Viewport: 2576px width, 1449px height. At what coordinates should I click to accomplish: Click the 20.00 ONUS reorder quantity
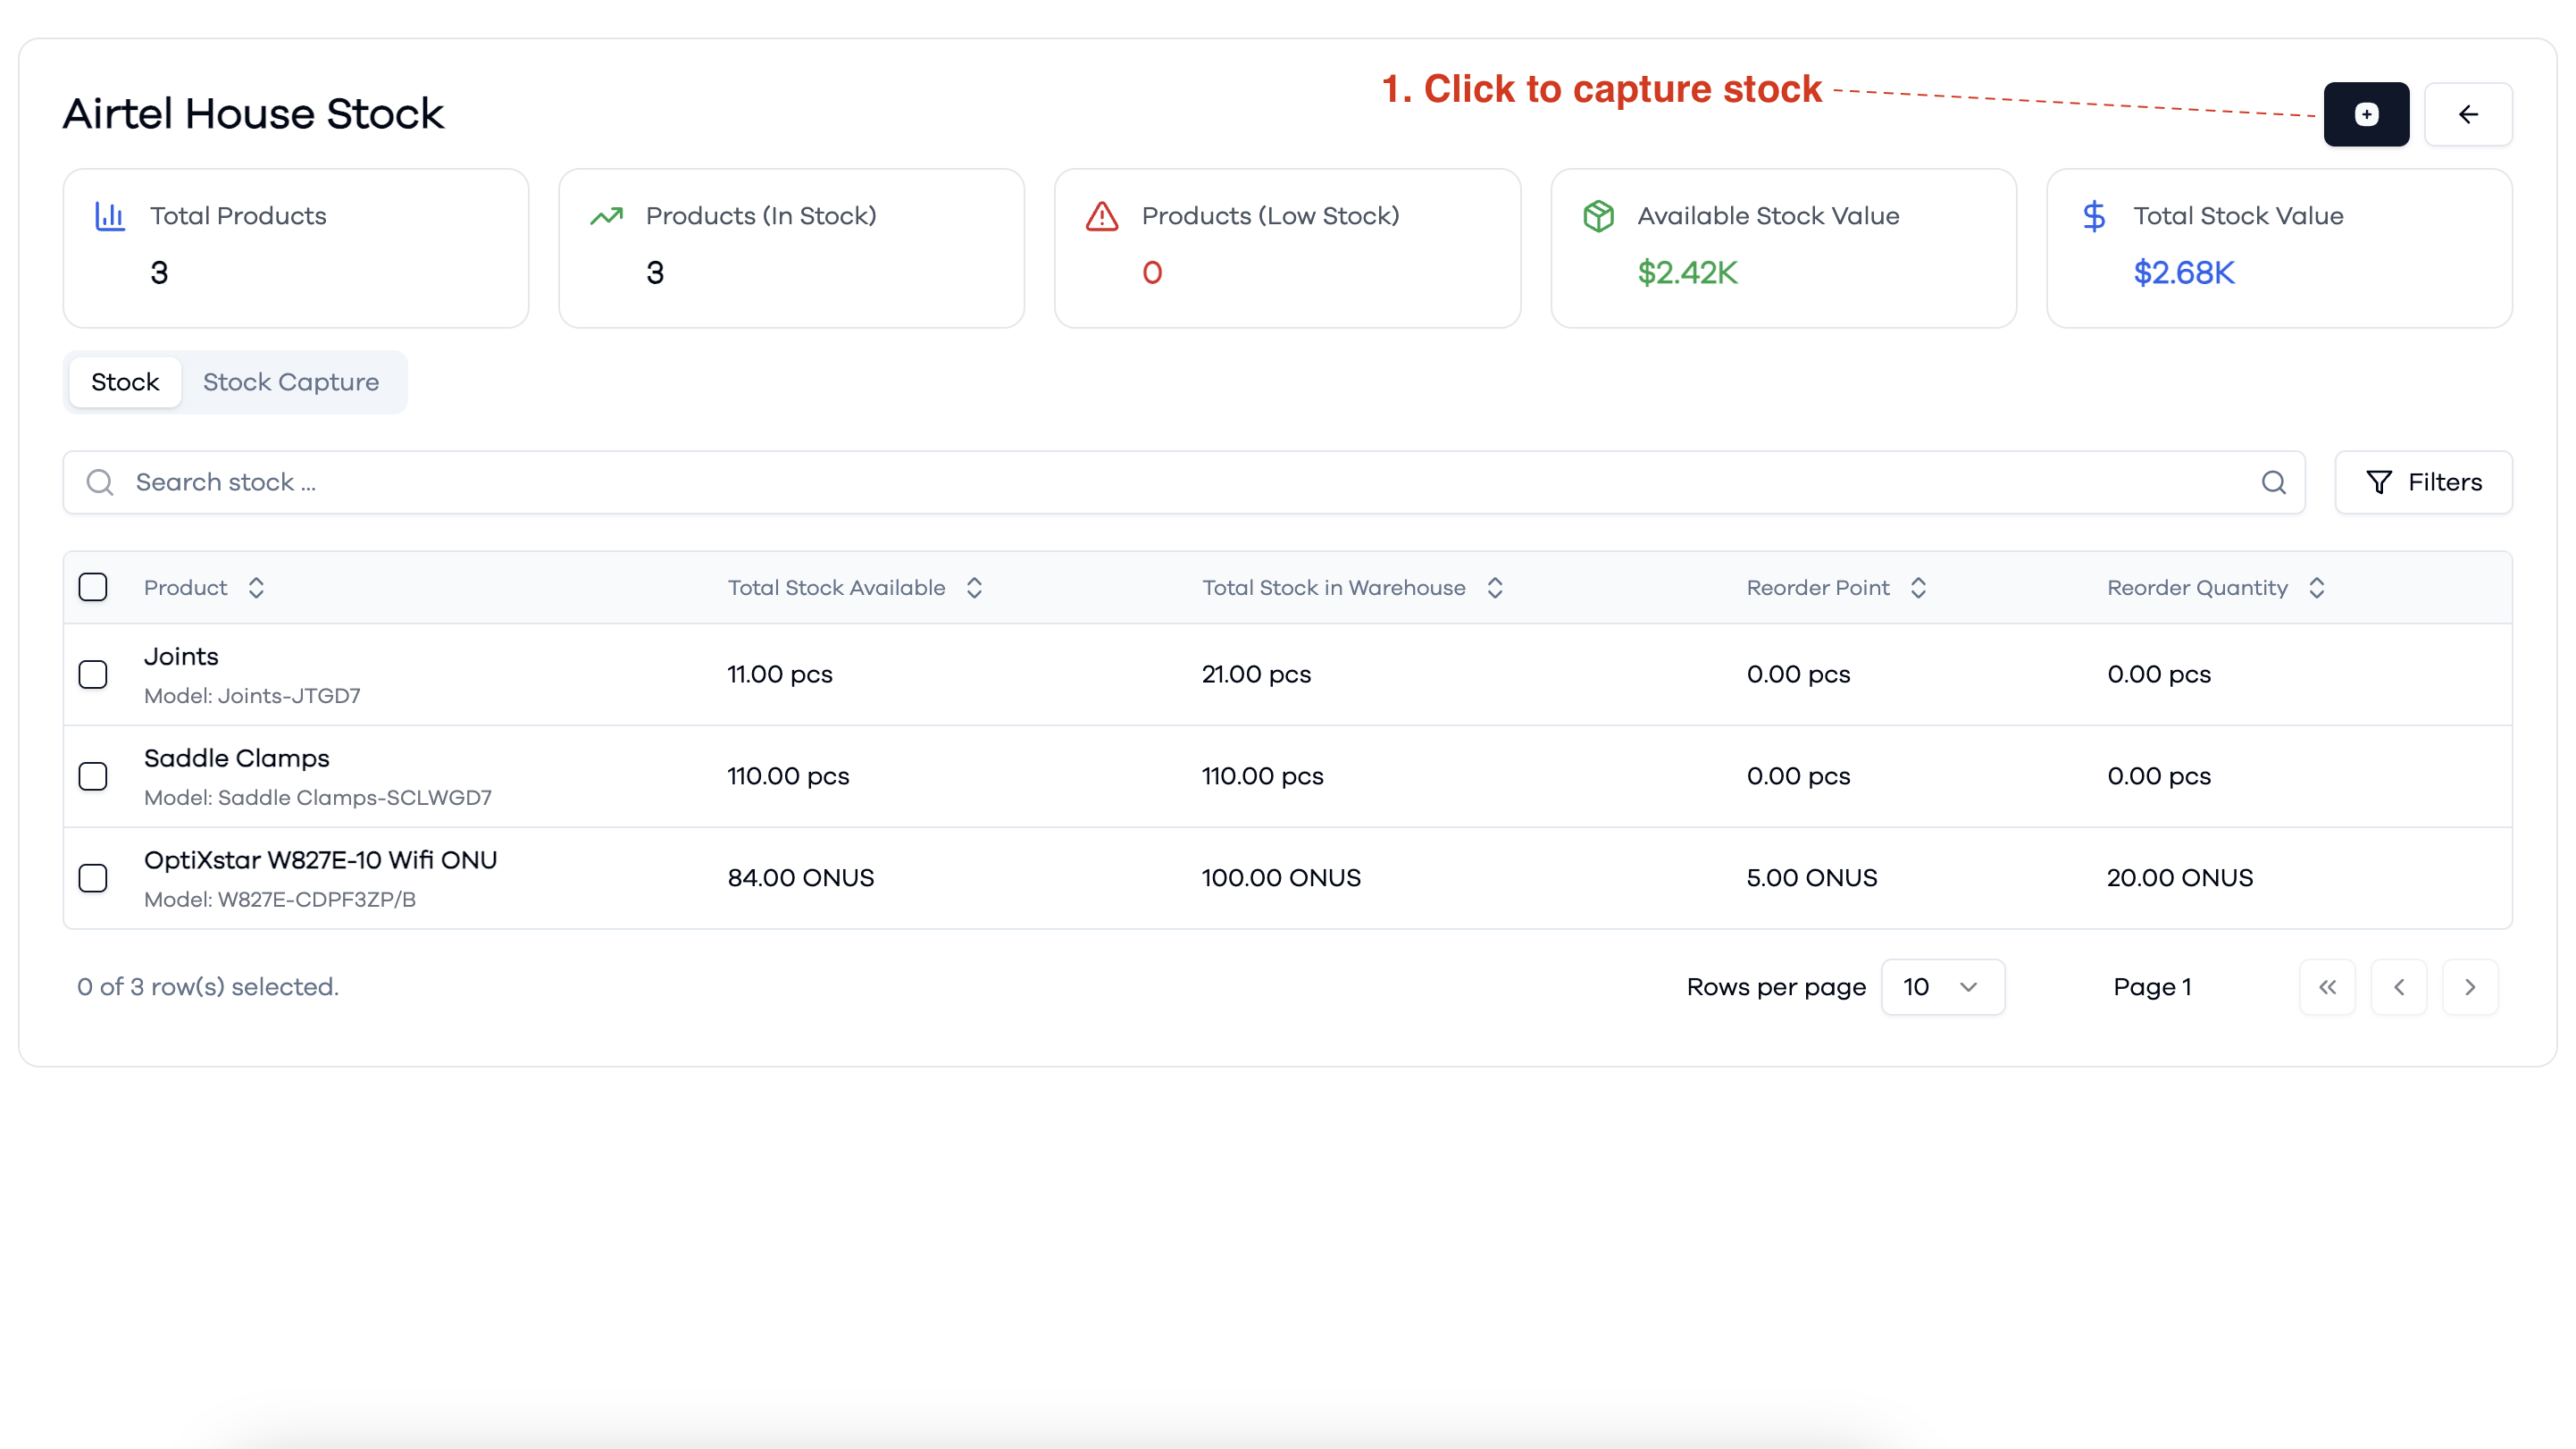coord(2180,878)
